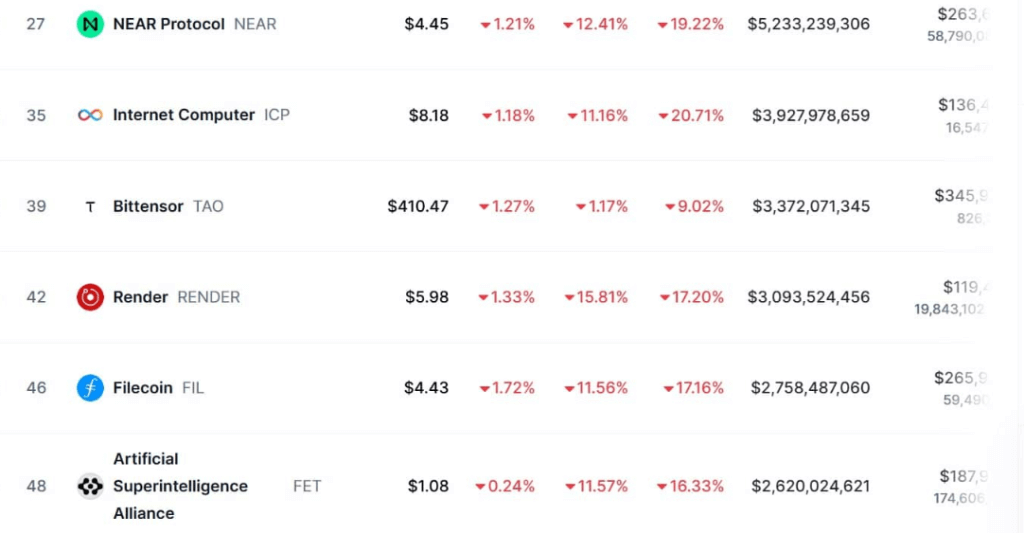Open the Filecoin coin page

point(143,388)
